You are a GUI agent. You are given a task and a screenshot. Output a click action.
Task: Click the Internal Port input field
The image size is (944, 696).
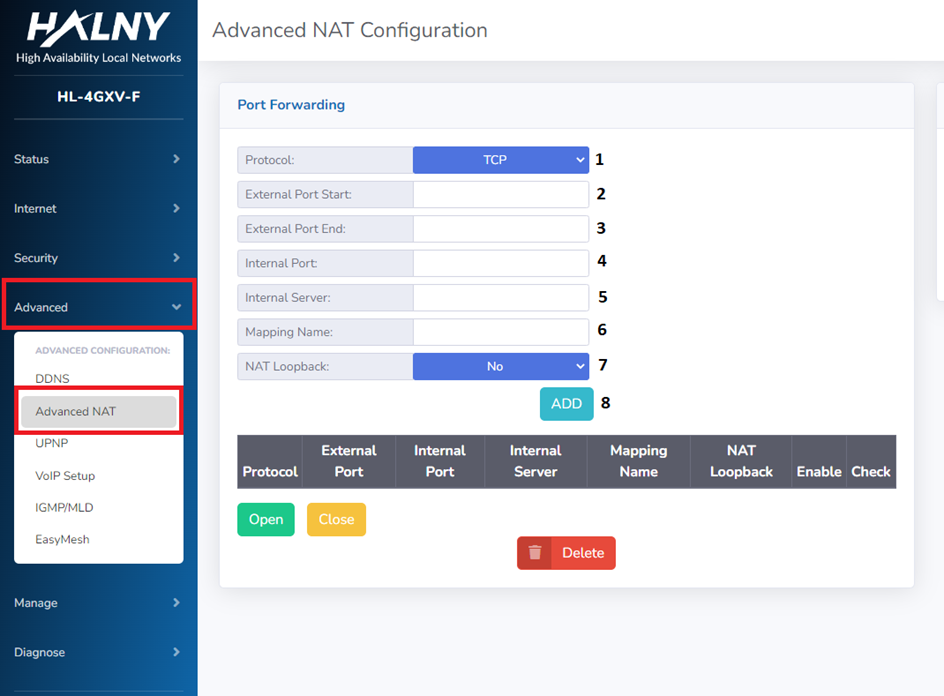(x=501, y=263)
